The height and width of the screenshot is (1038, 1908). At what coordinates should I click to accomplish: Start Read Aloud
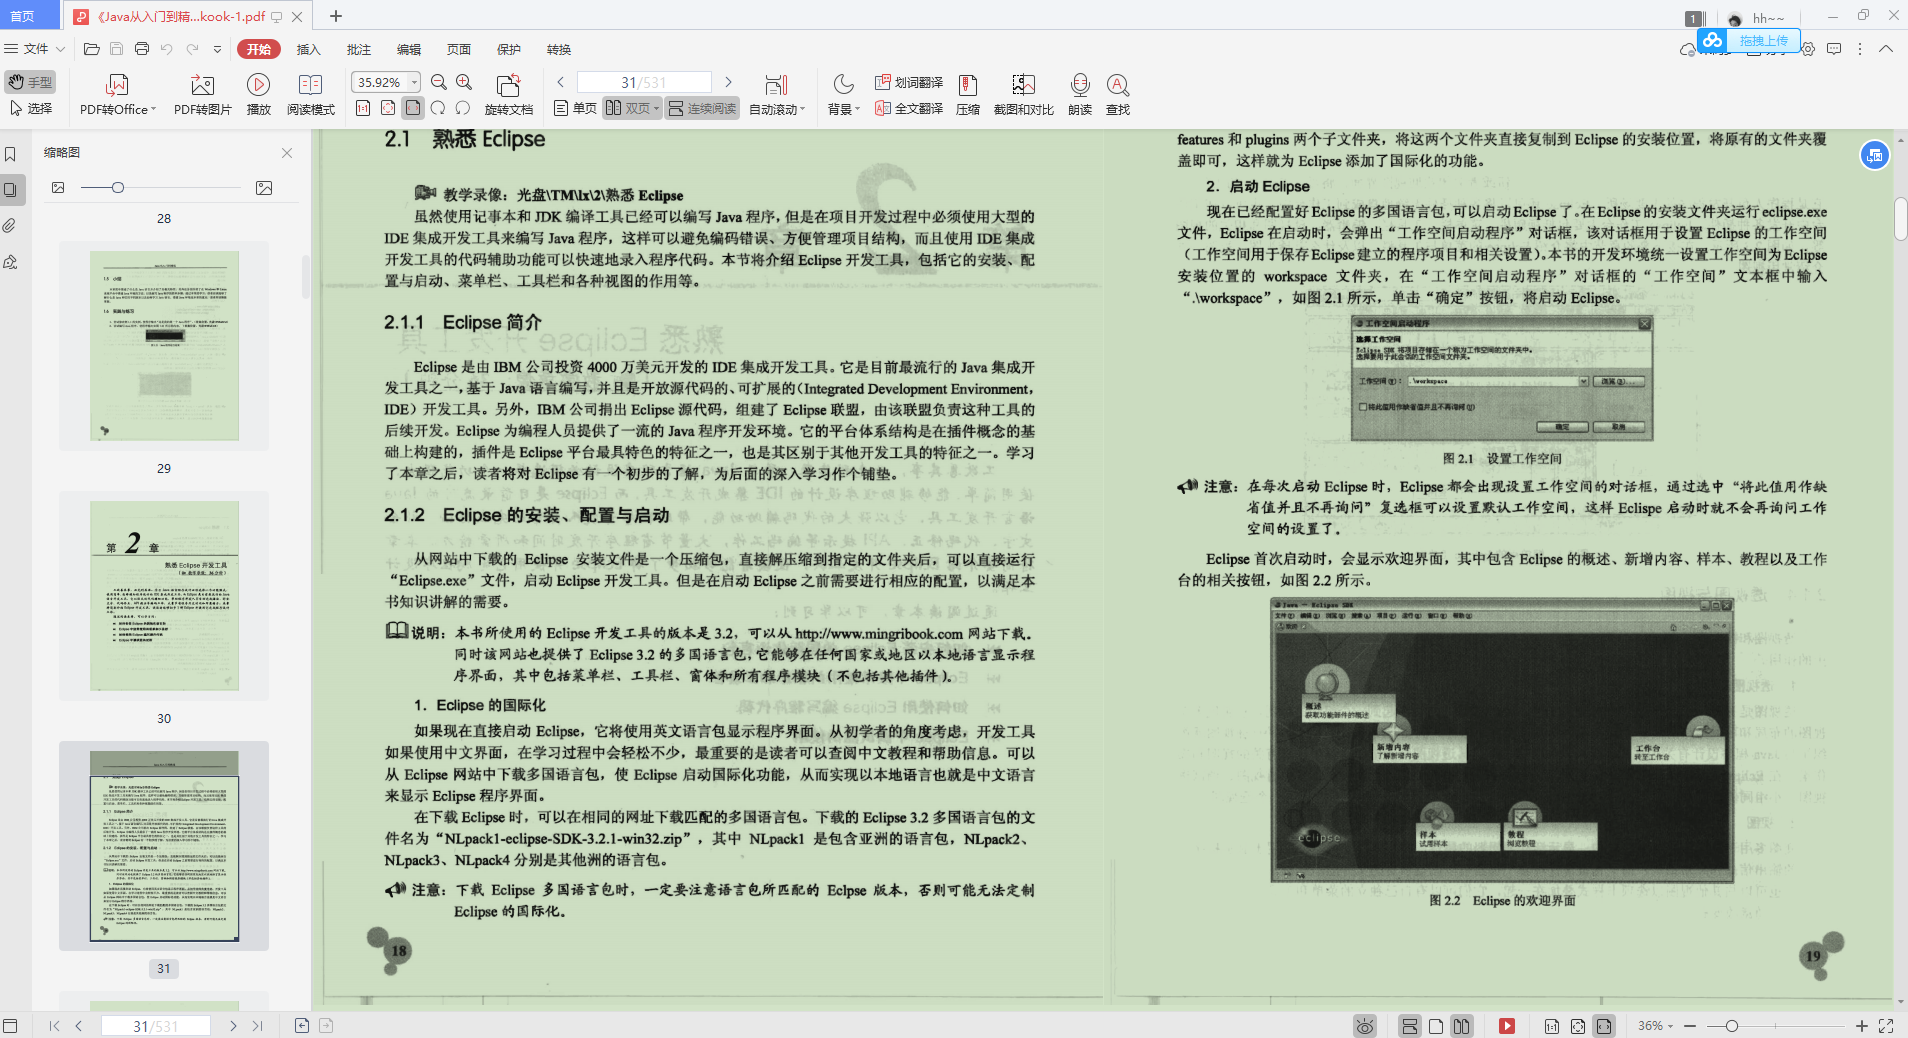click(x=1080, y=95)
